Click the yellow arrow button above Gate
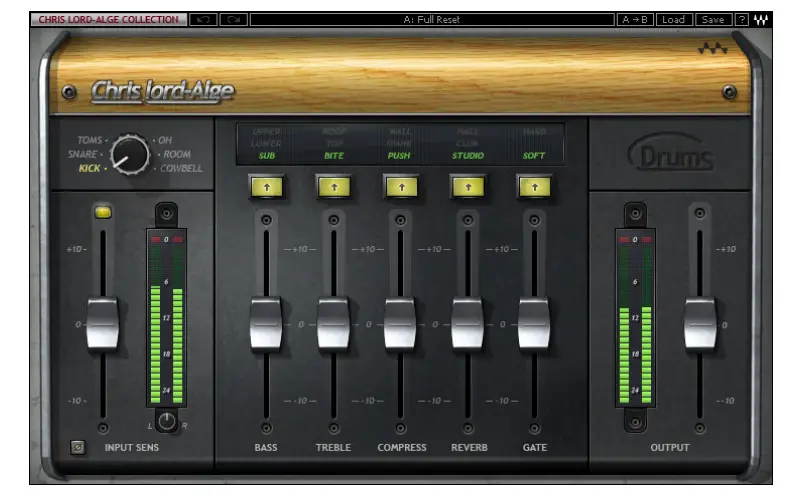 pos(535,187)
